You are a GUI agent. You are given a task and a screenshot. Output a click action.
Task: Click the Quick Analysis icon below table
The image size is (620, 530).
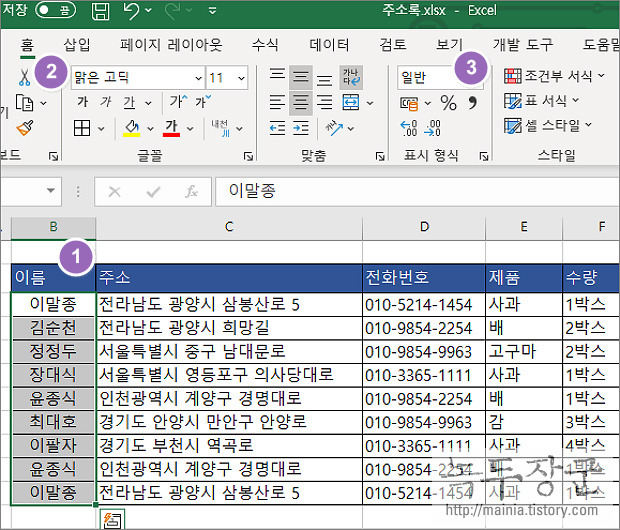point(113,519)
